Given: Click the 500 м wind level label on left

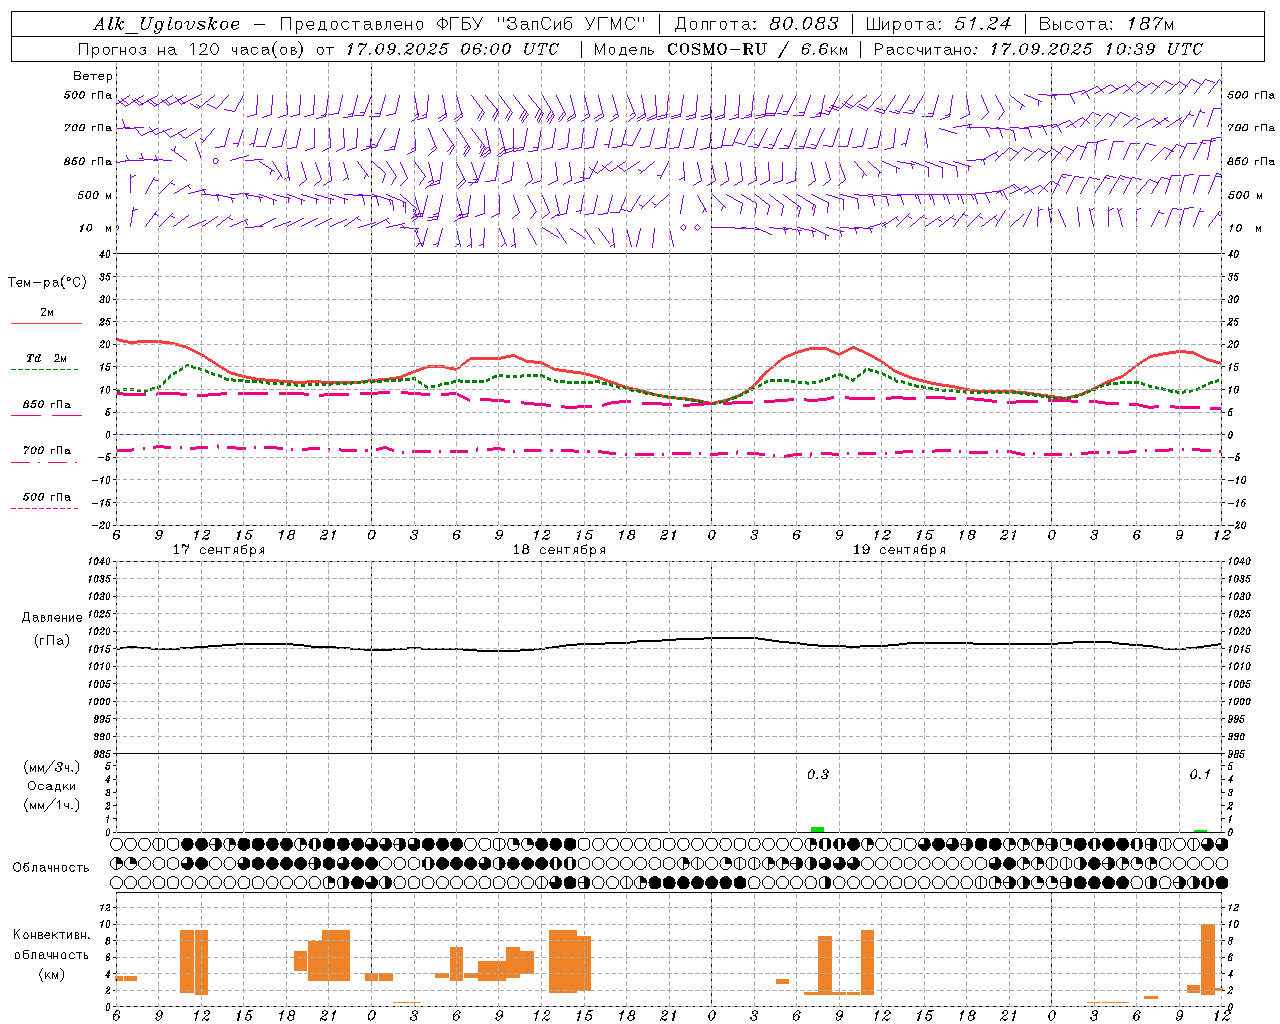Looking at the screenshot, I should click(x=95, y=196).
